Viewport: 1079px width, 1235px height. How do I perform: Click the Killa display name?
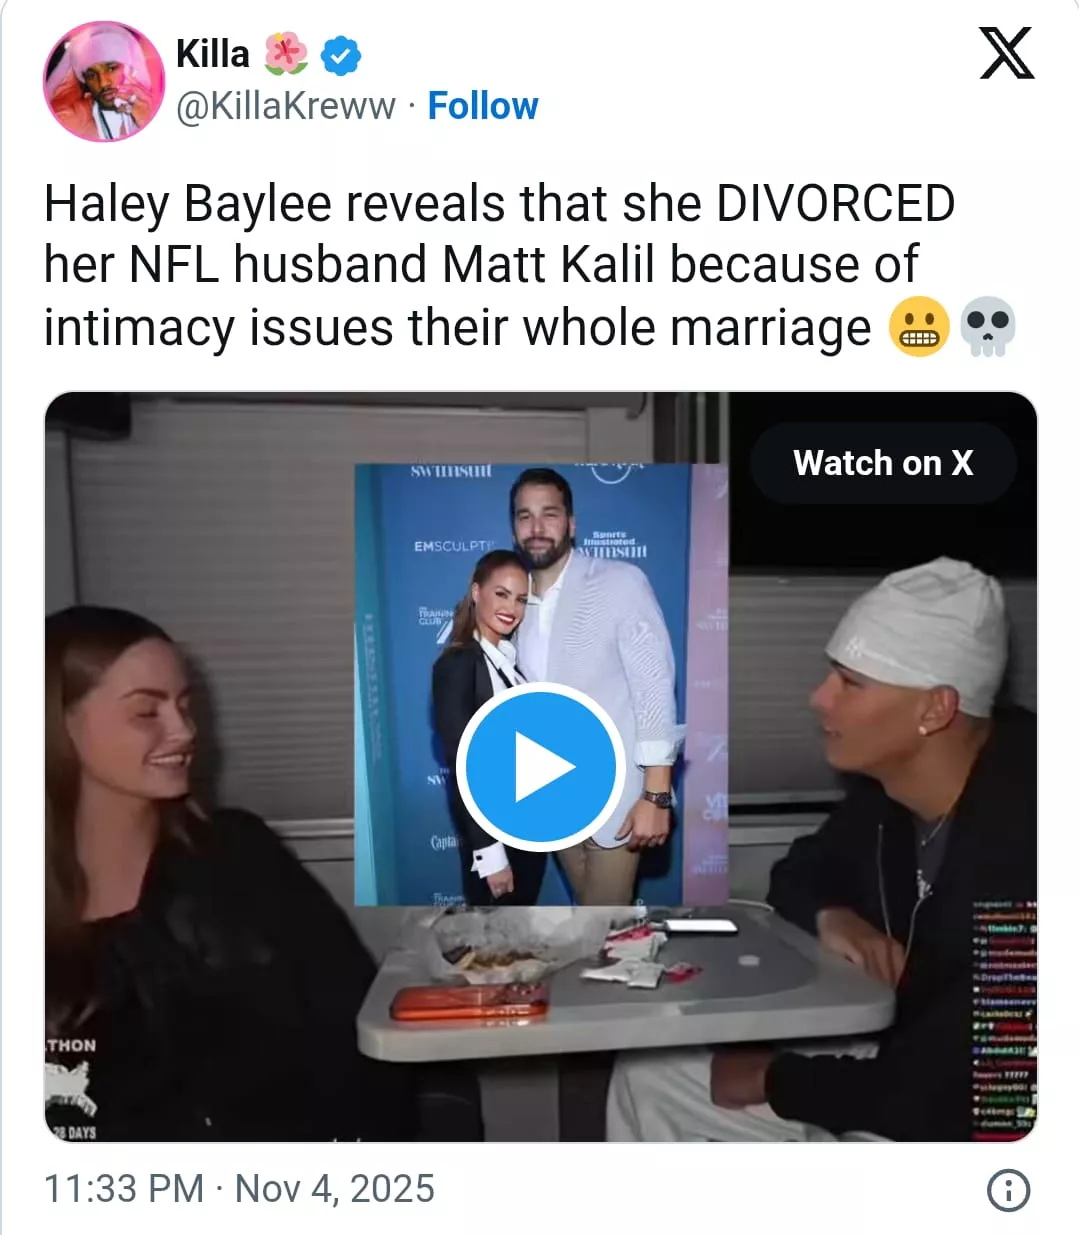click(213, 54)
